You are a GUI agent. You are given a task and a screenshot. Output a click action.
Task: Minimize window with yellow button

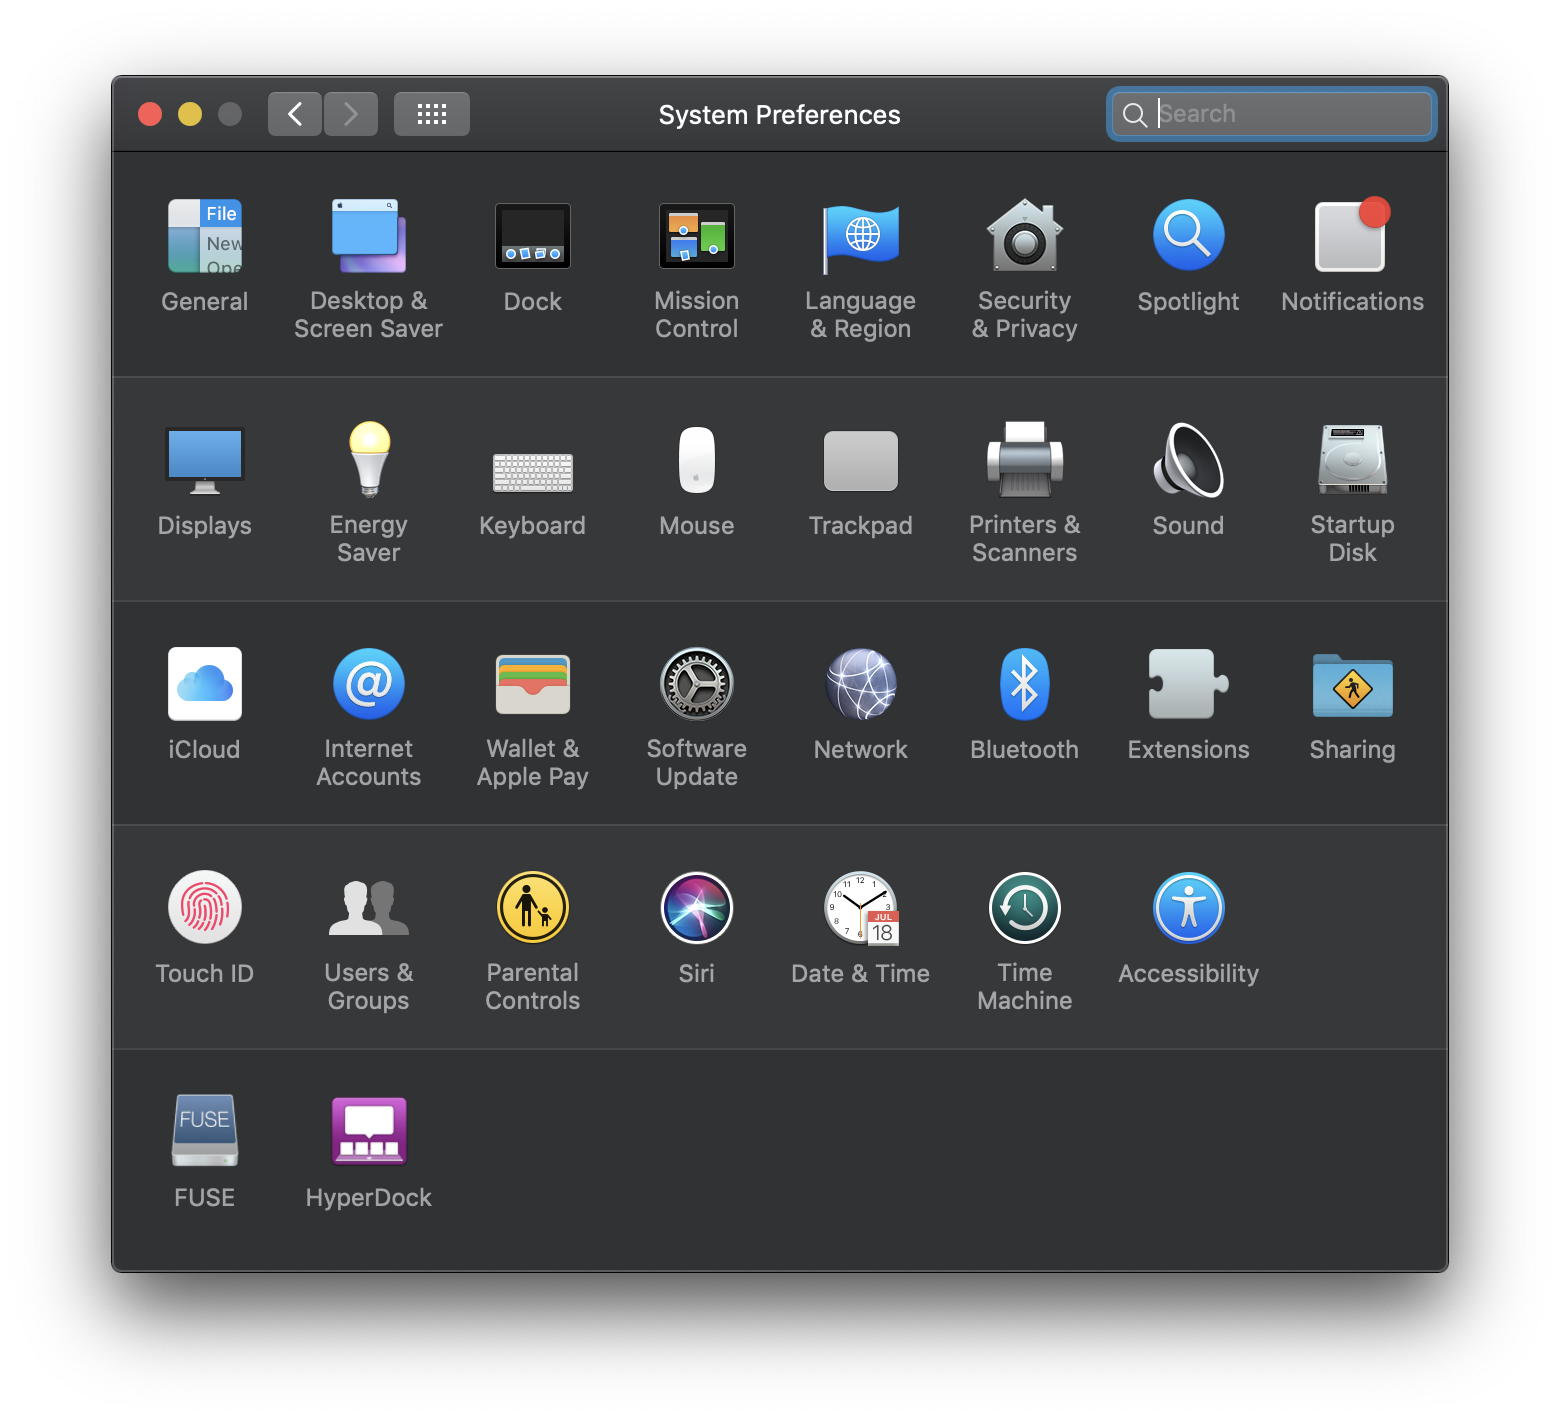pyautogui.click(x=190, y=114)
